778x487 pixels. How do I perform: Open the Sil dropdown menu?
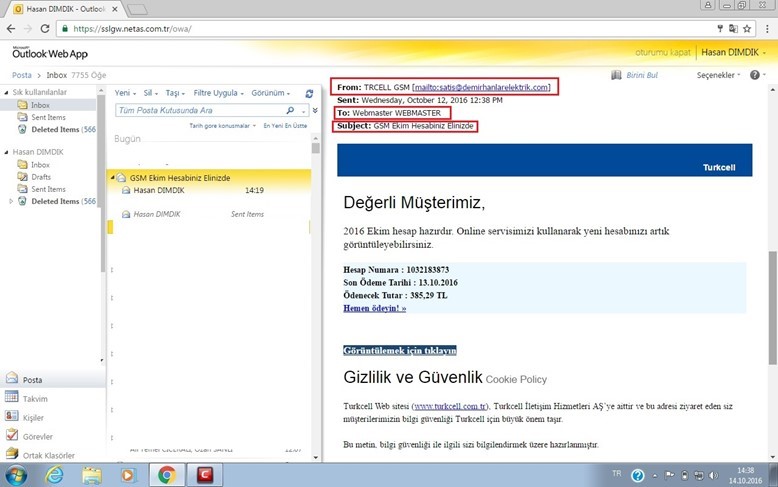(151, 93)
